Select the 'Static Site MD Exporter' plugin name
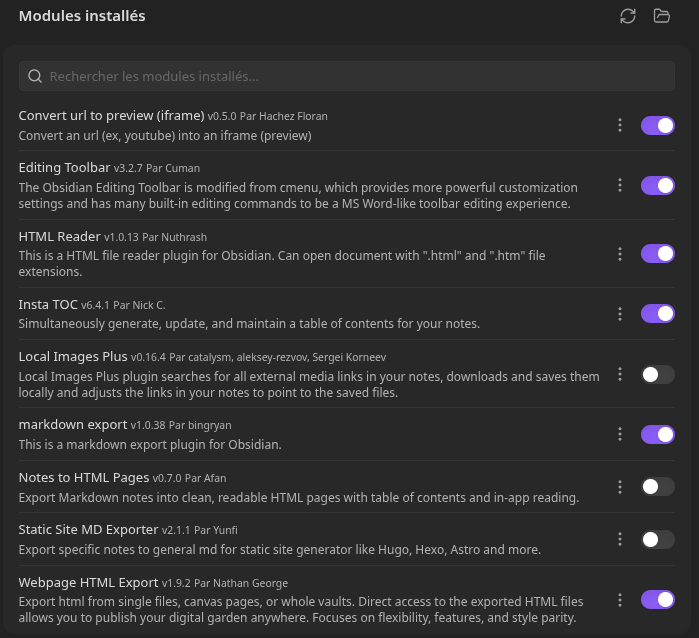This screenshot has width=699, height=638. pos(88,530)
